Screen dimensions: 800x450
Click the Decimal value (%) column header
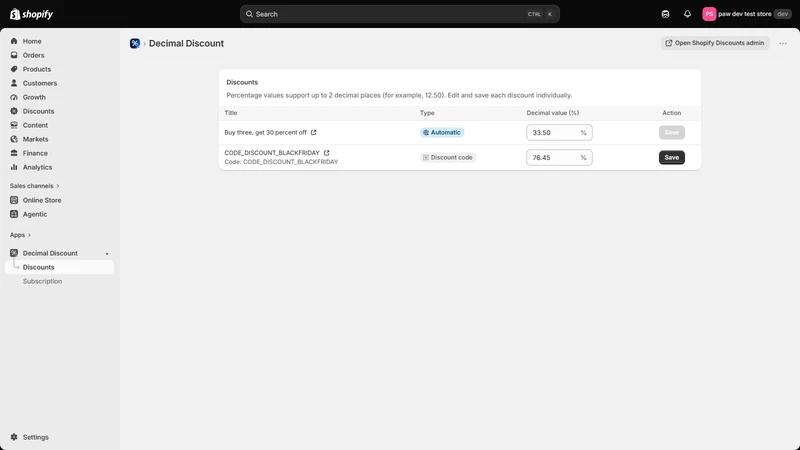pos(553,113)
